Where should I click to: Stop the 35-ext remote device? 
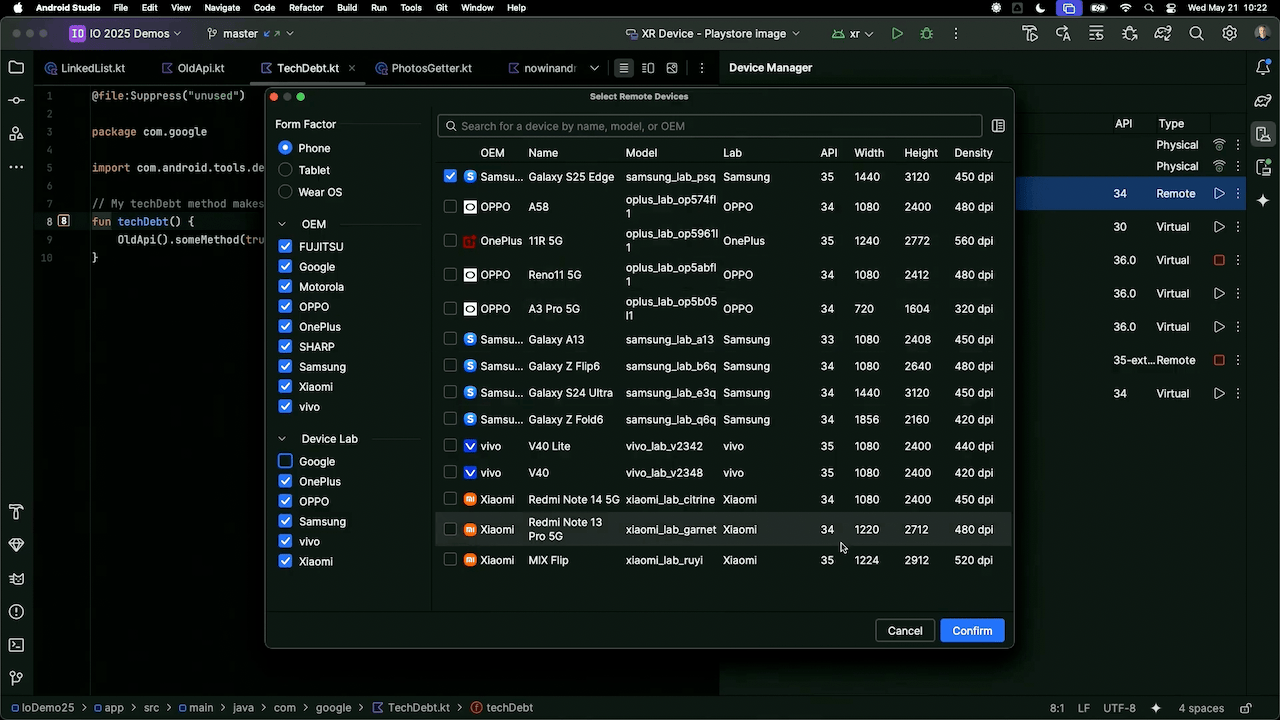click(1219, 360)
